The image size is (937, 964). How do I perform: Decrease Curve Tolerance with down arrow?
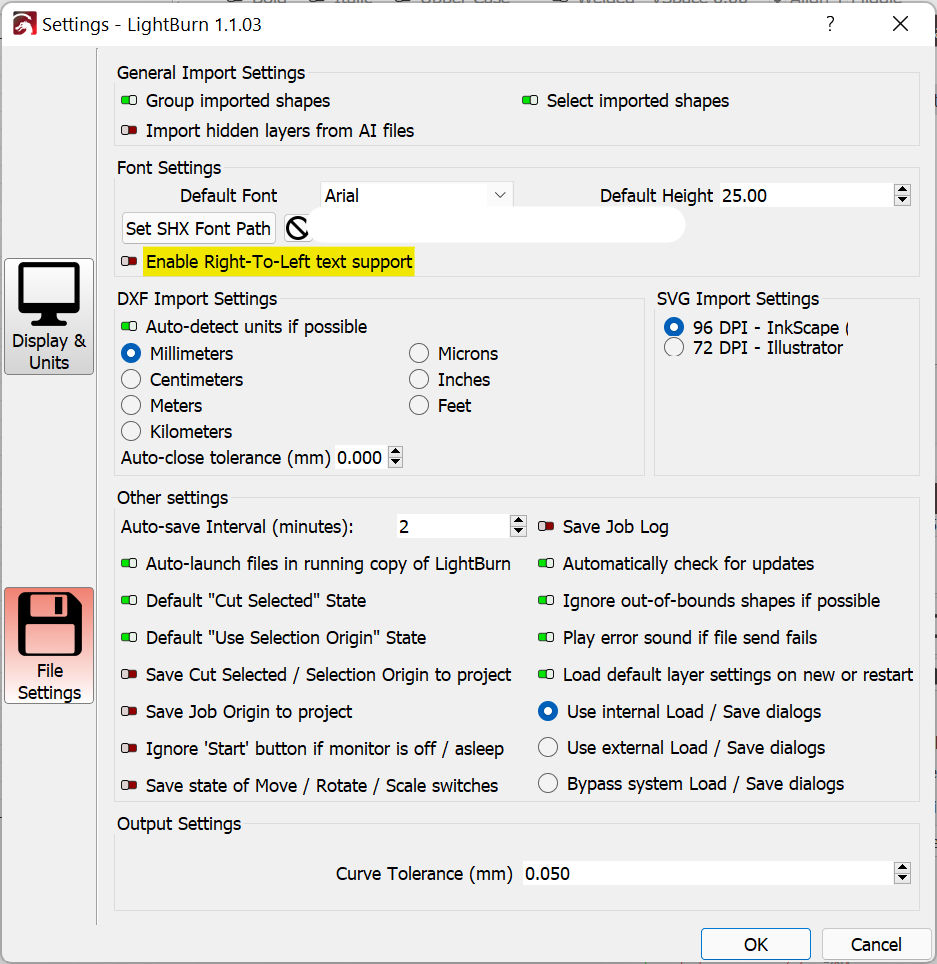coord(902,878)
